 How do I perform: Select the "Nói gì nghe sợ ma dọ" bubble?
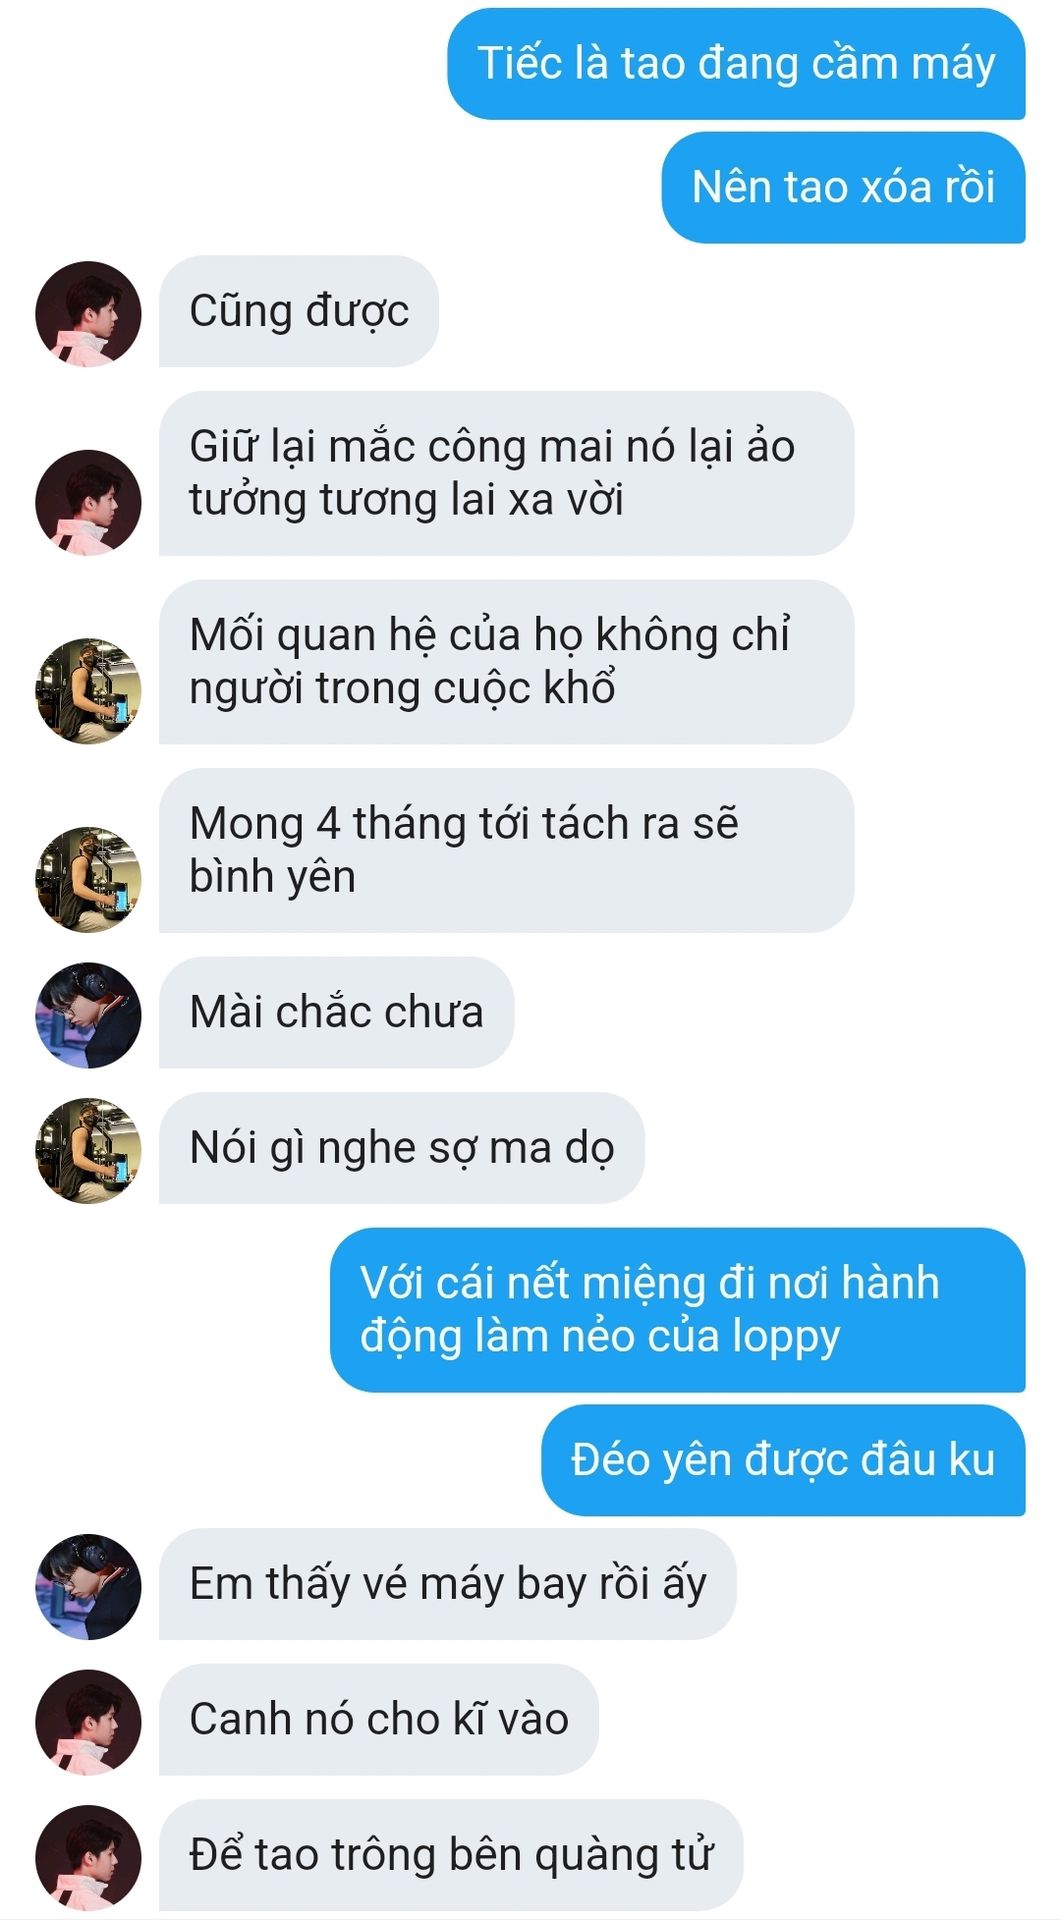click(x=402, y=1148)
